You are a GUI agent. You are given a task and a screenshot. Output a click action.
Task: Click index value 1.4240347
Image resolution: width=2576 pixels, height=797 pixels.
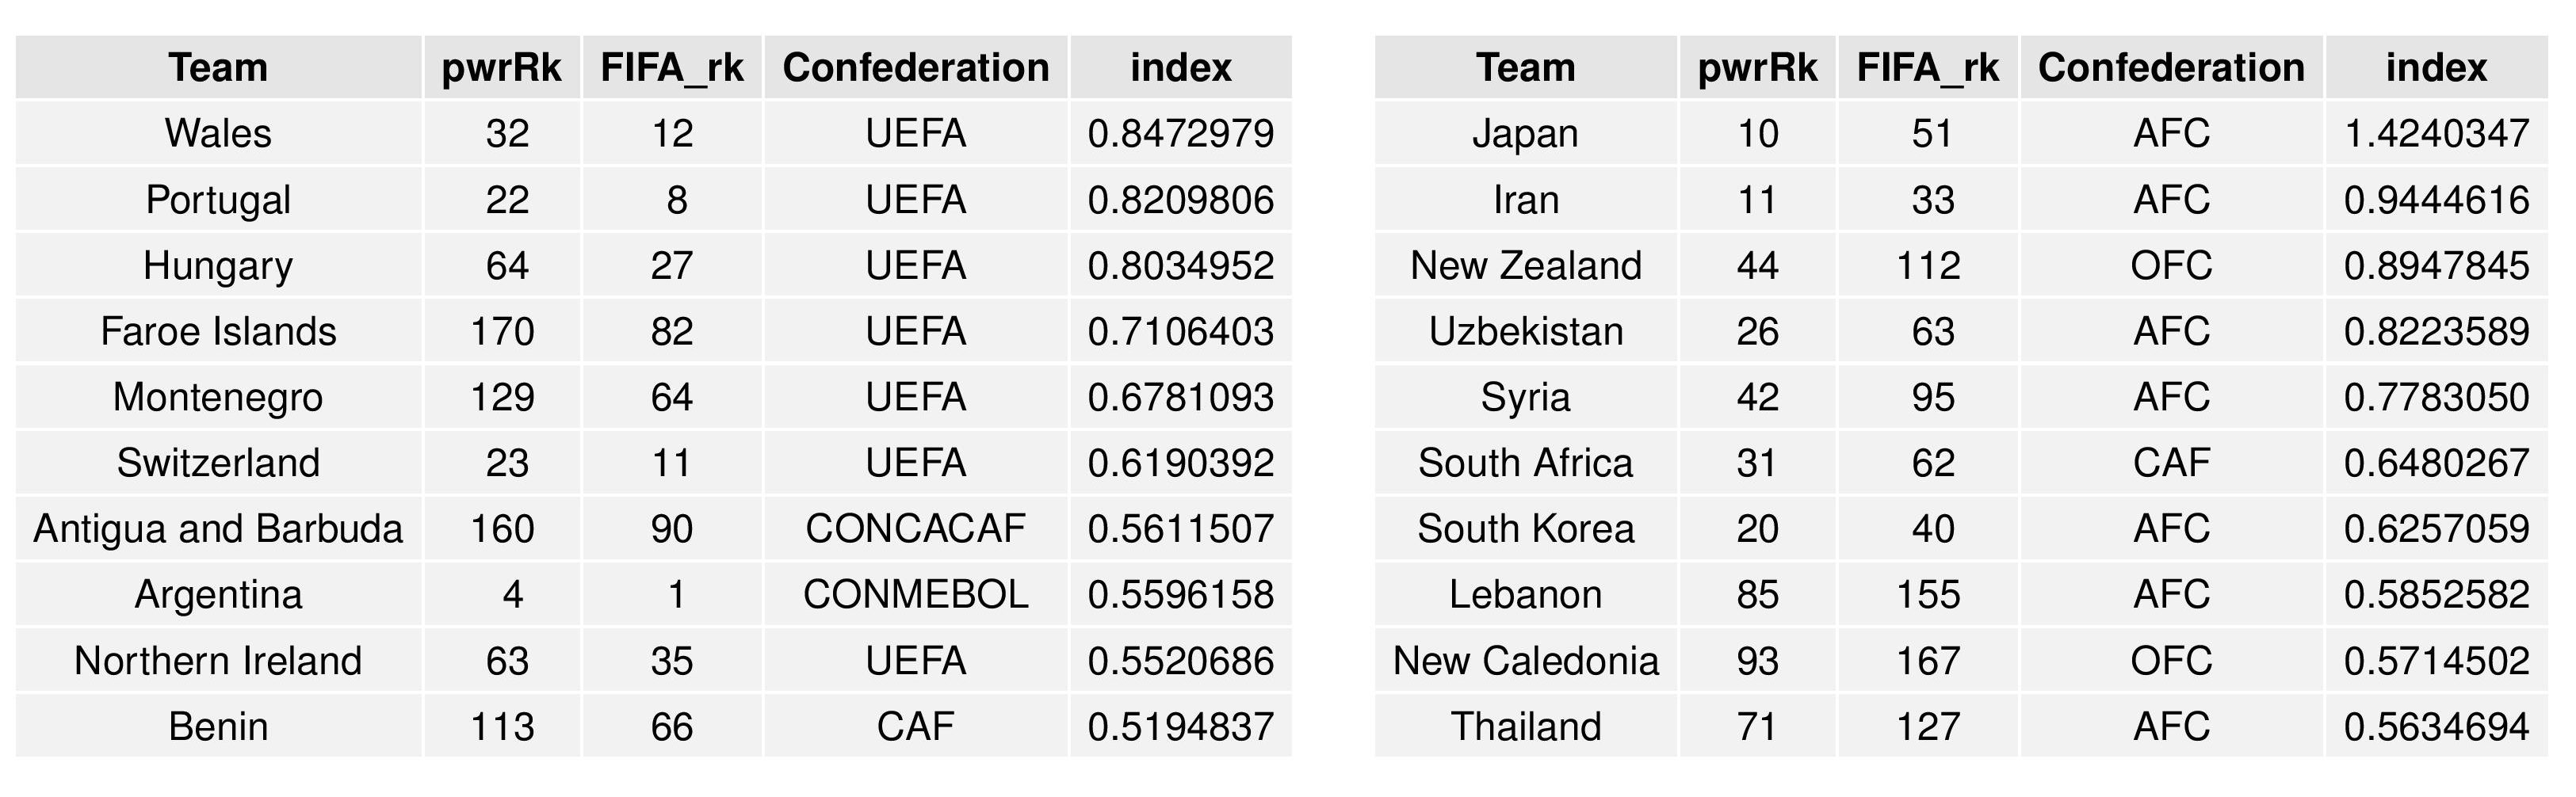point(2436,133)
